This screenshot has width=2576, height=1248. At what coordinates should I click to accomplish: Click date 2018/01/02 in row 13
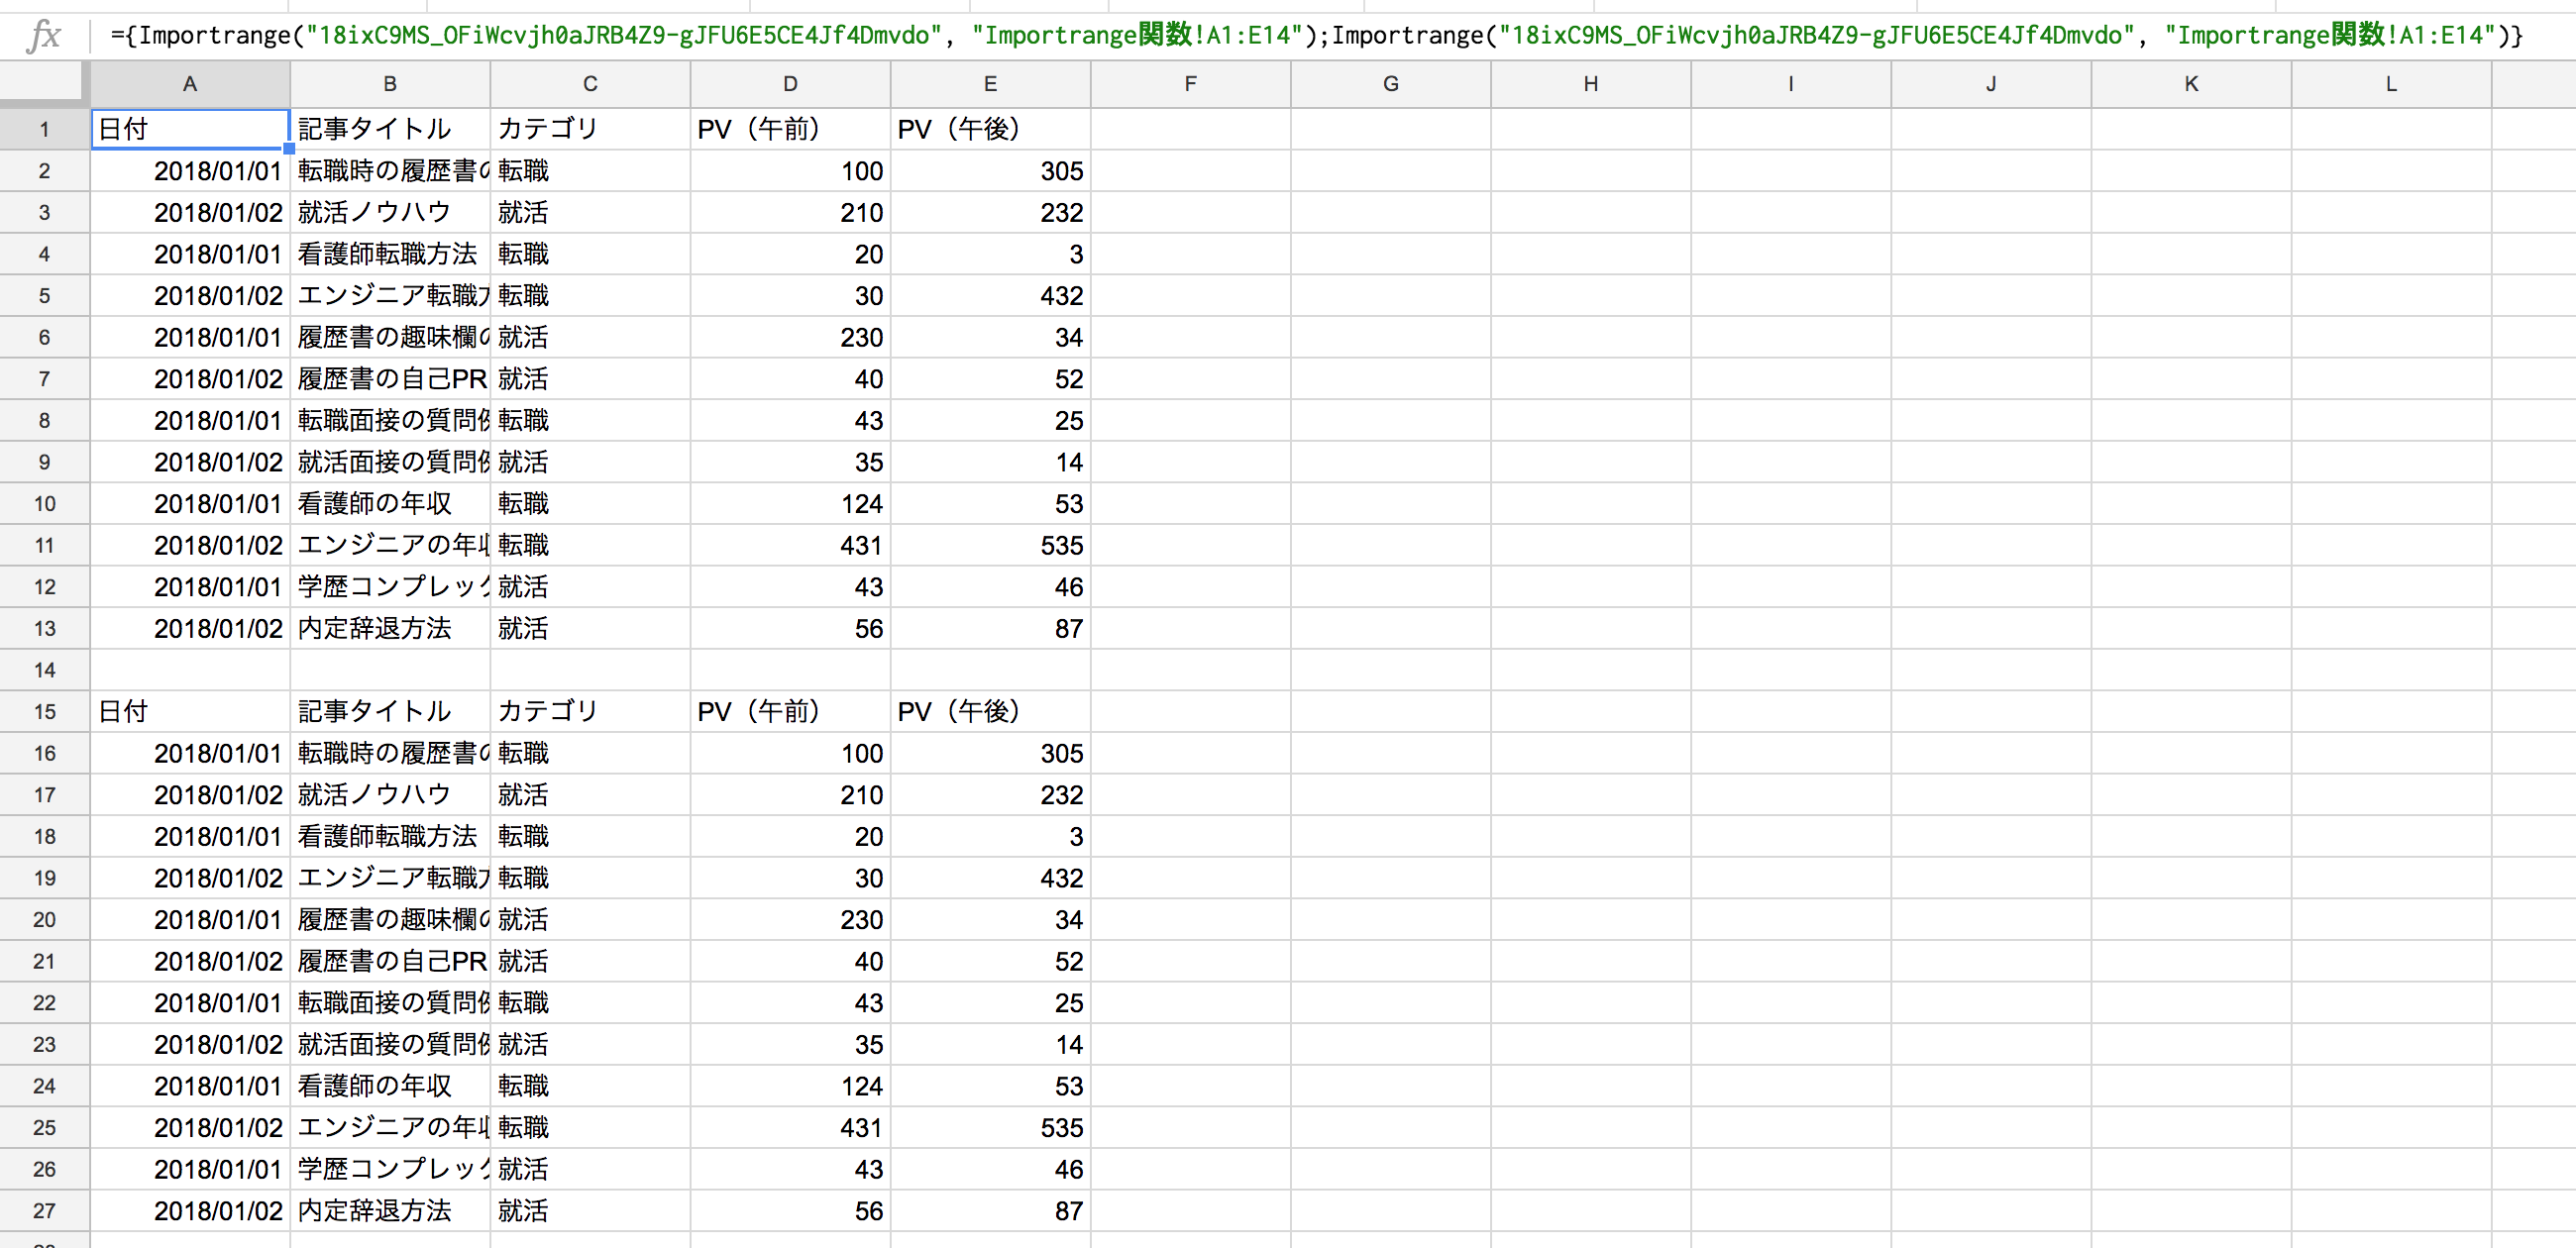point(190,629)
